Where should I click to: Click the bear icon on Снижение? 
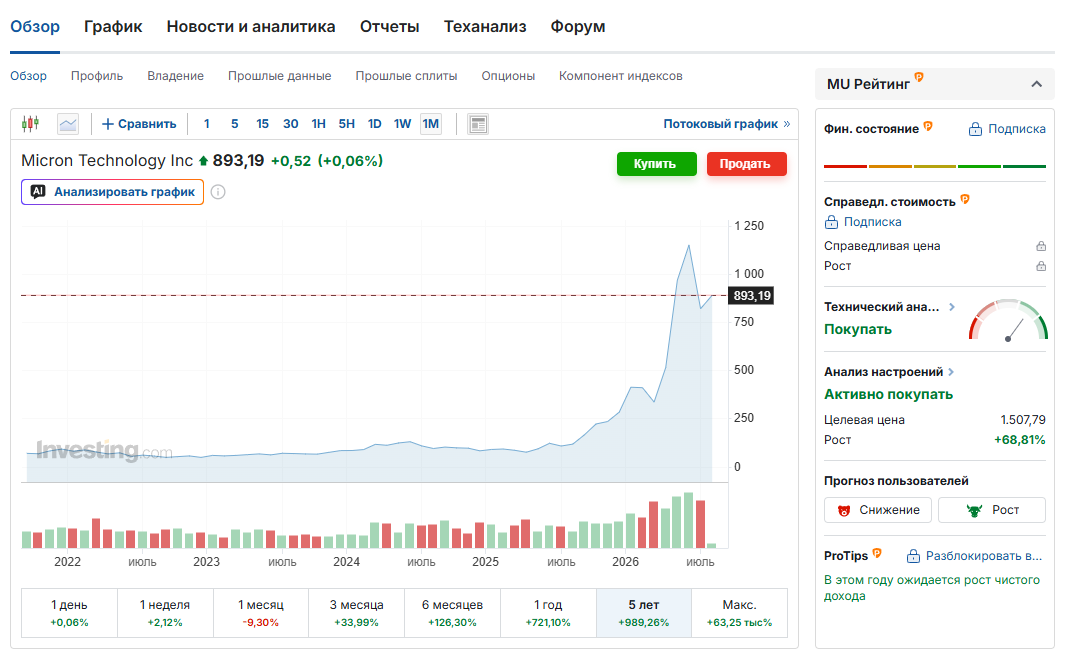845,511
